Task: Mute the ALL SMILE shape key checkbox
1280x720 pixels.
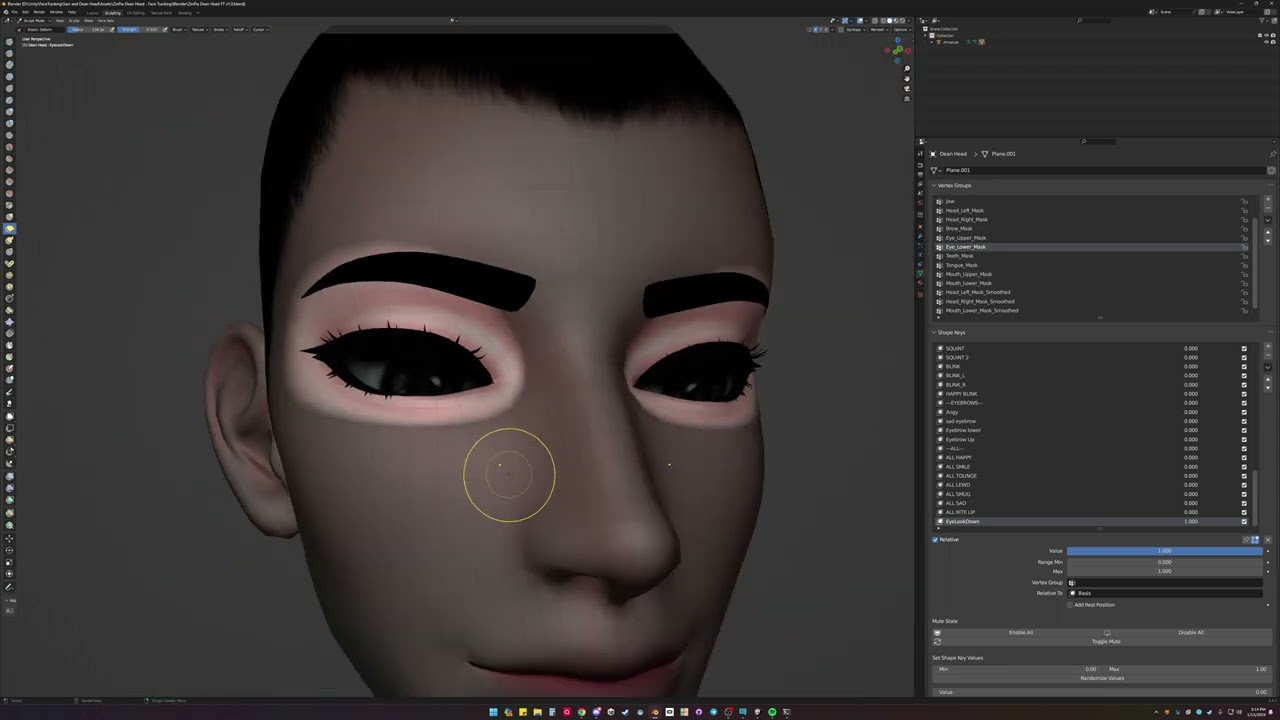Action: (x=1244, y=467)
